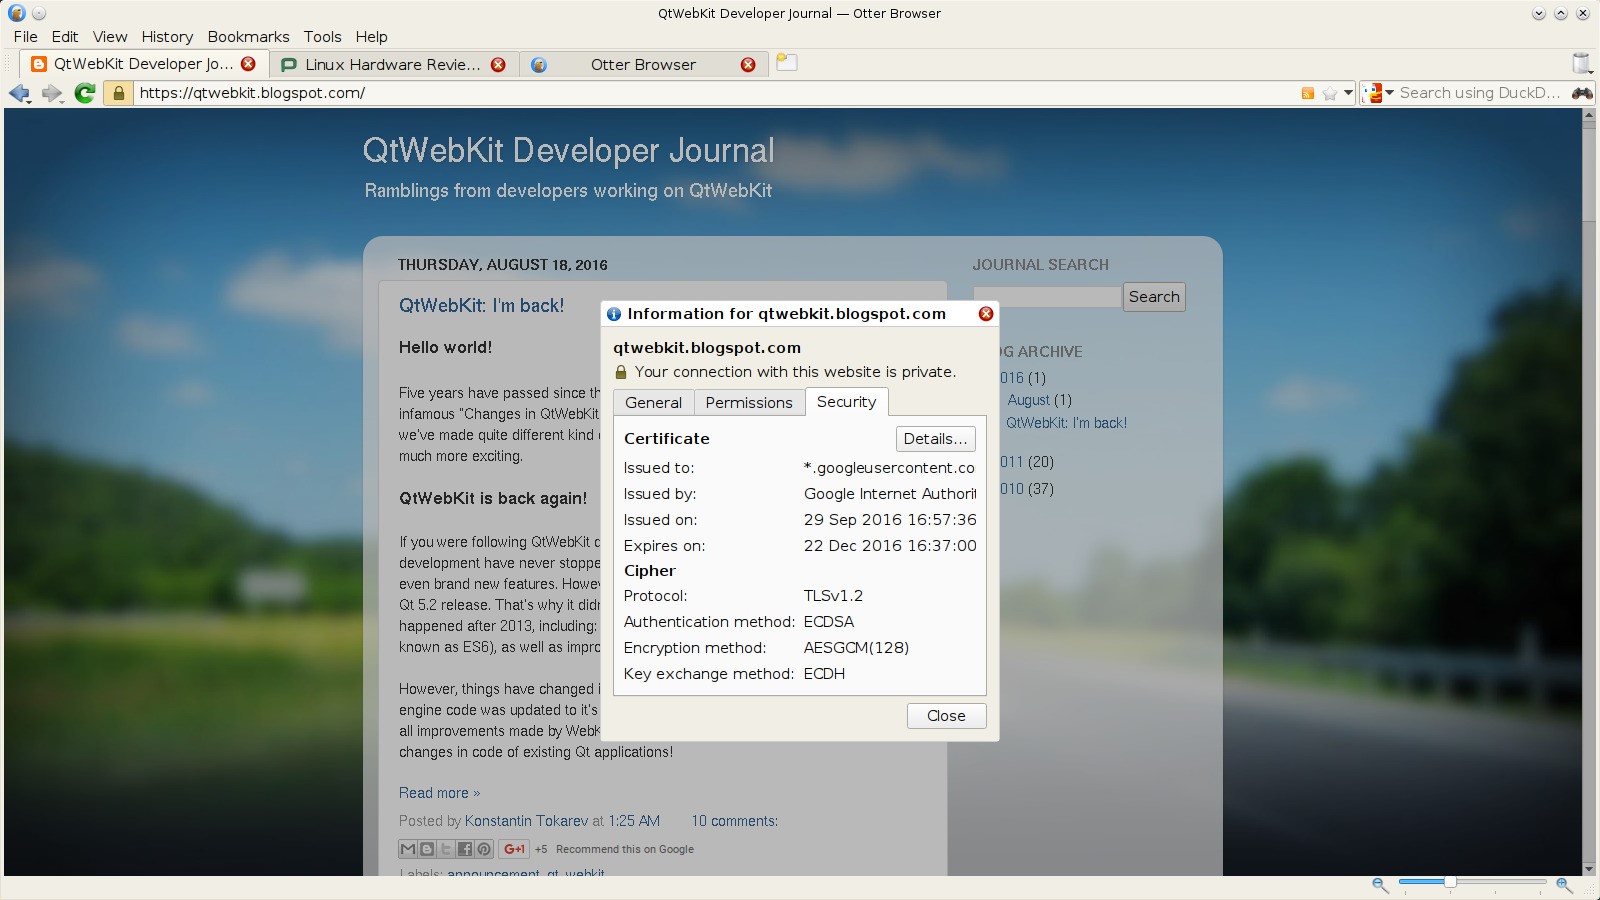Open the closed tabs trash icon
The height and width of the screenshot is (900, 1600).
[1581, 63]
